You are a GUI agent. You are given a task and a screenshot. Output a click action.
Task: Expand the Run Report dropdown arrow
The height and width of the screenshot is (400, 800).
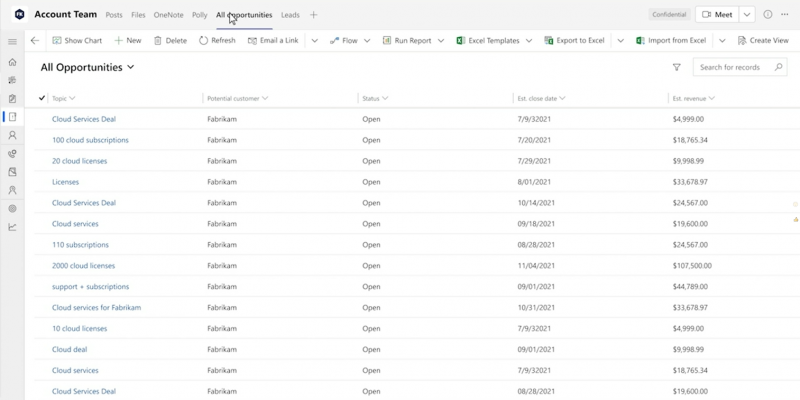coord(441,40)
